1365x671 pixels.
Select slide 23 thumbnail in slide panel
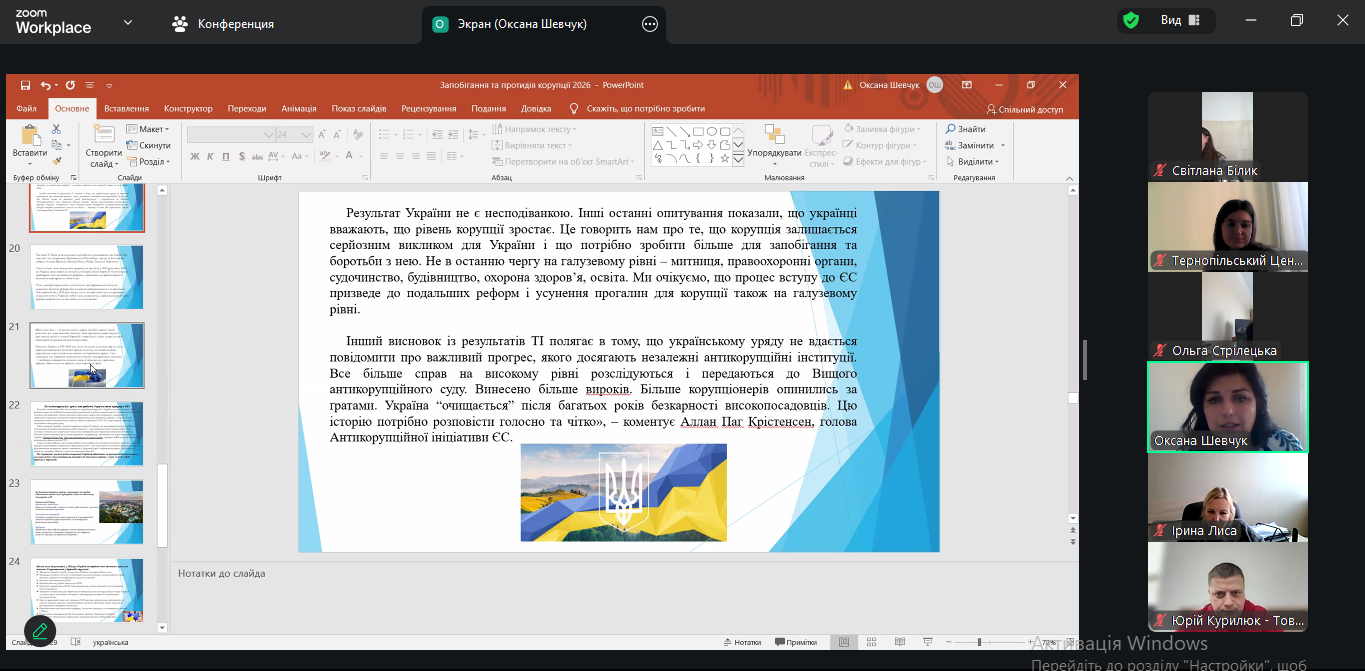pos(87,511)
